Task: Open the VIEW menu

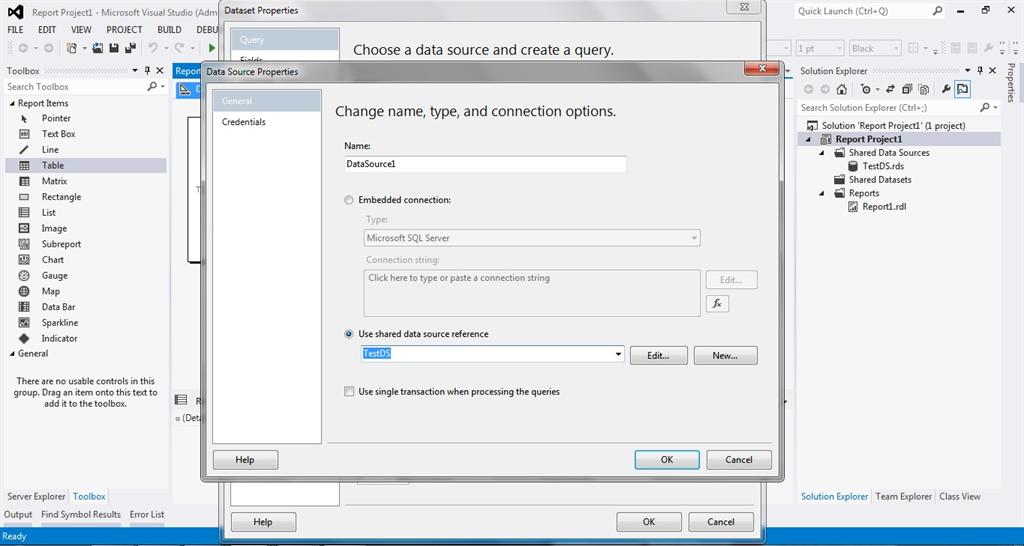Action: (x=81, y=30)
